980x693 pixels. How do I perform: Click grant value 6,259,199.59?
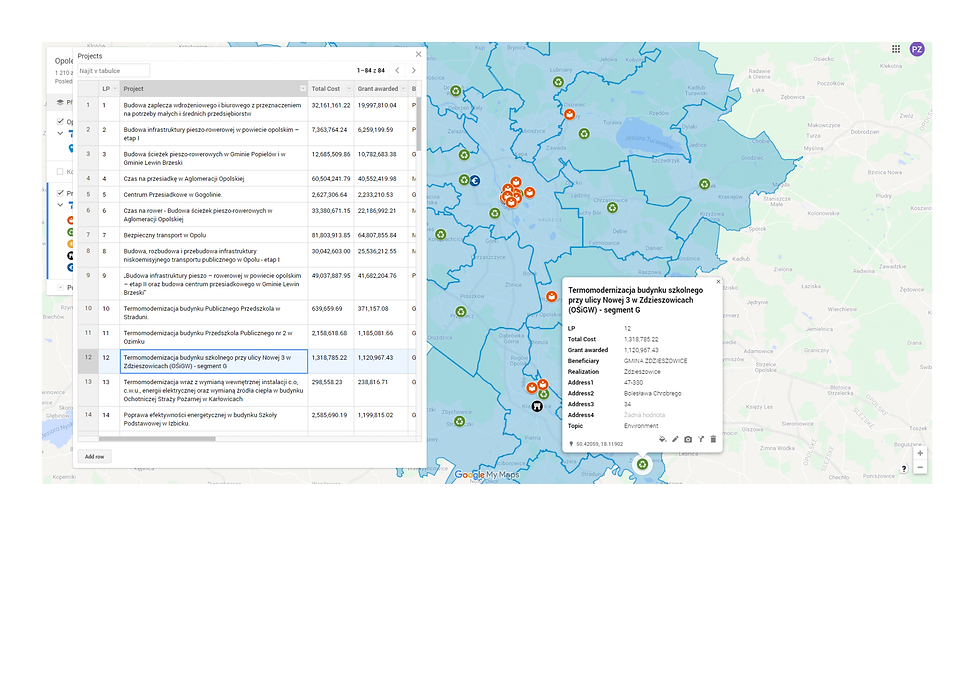coord(376,130)
